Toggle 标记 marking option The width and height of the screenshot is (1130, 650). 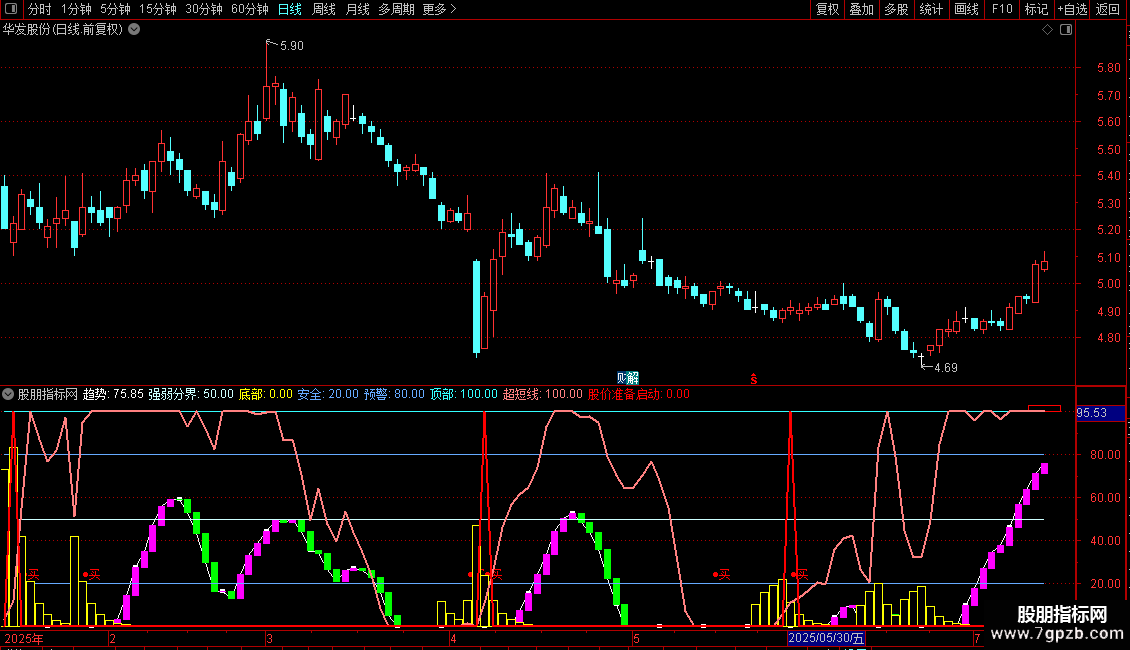pyautogui.click(x=1036, y=10)
